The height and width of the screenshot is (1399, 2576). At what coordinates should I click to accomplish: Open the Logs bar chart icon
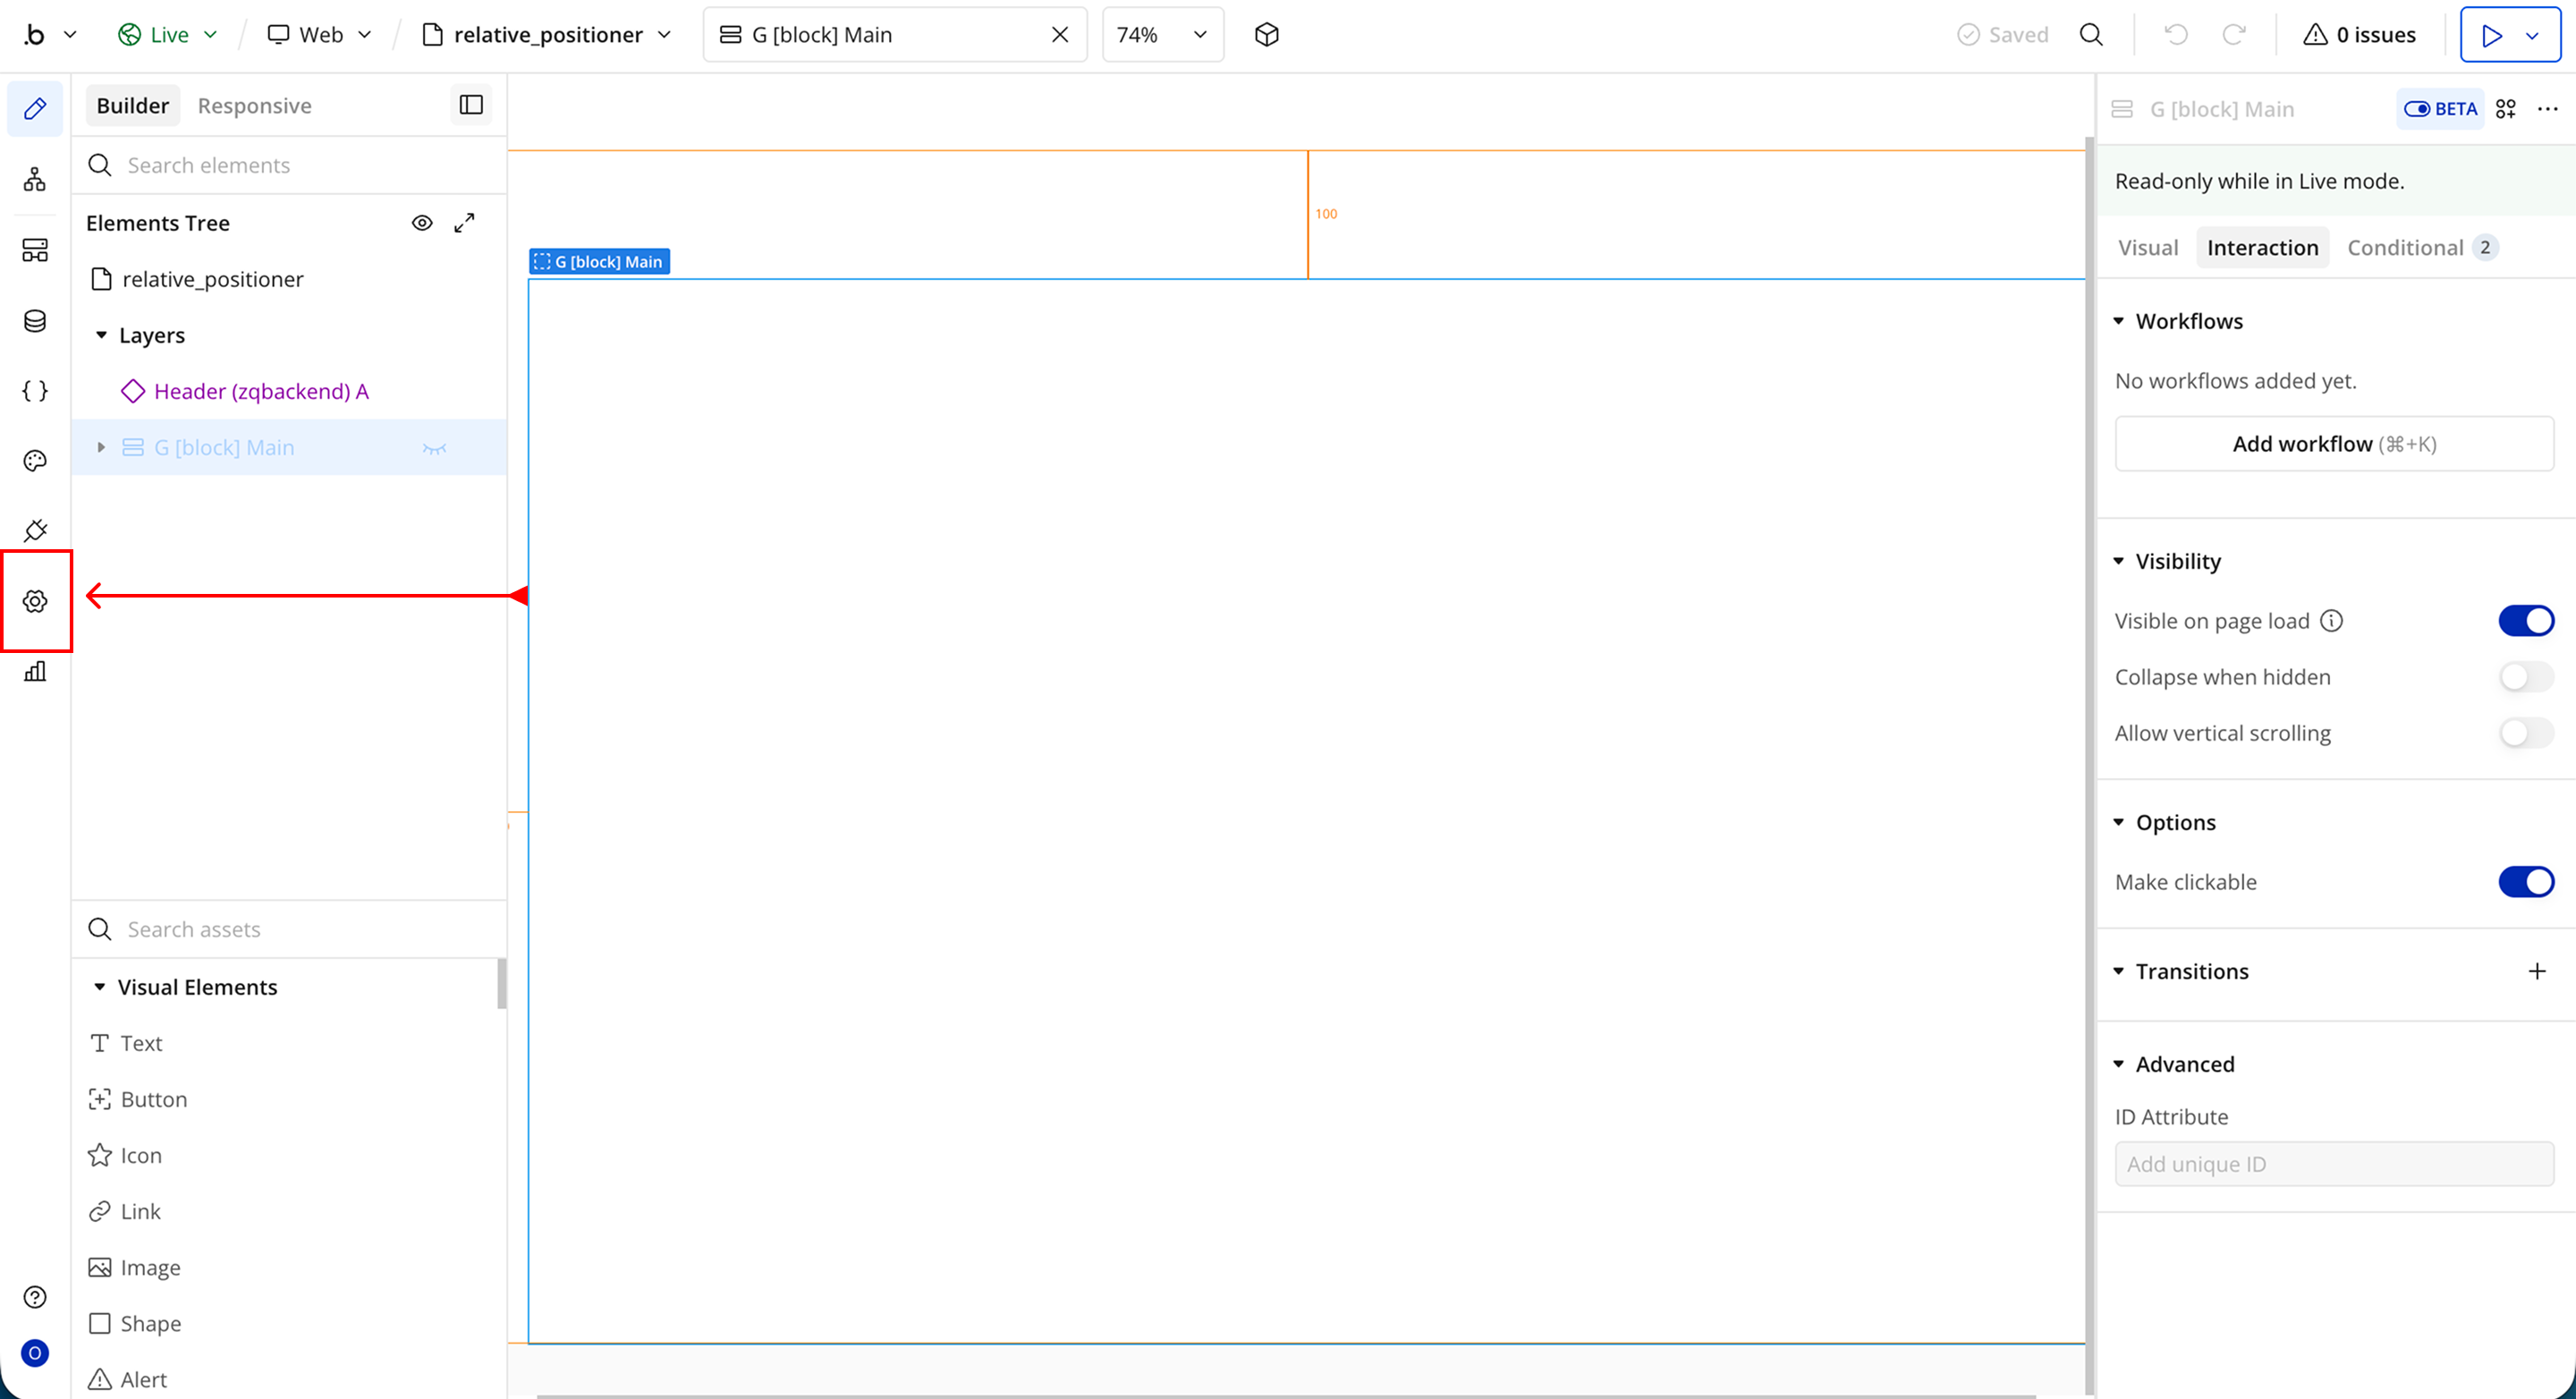tap(35, 671)
